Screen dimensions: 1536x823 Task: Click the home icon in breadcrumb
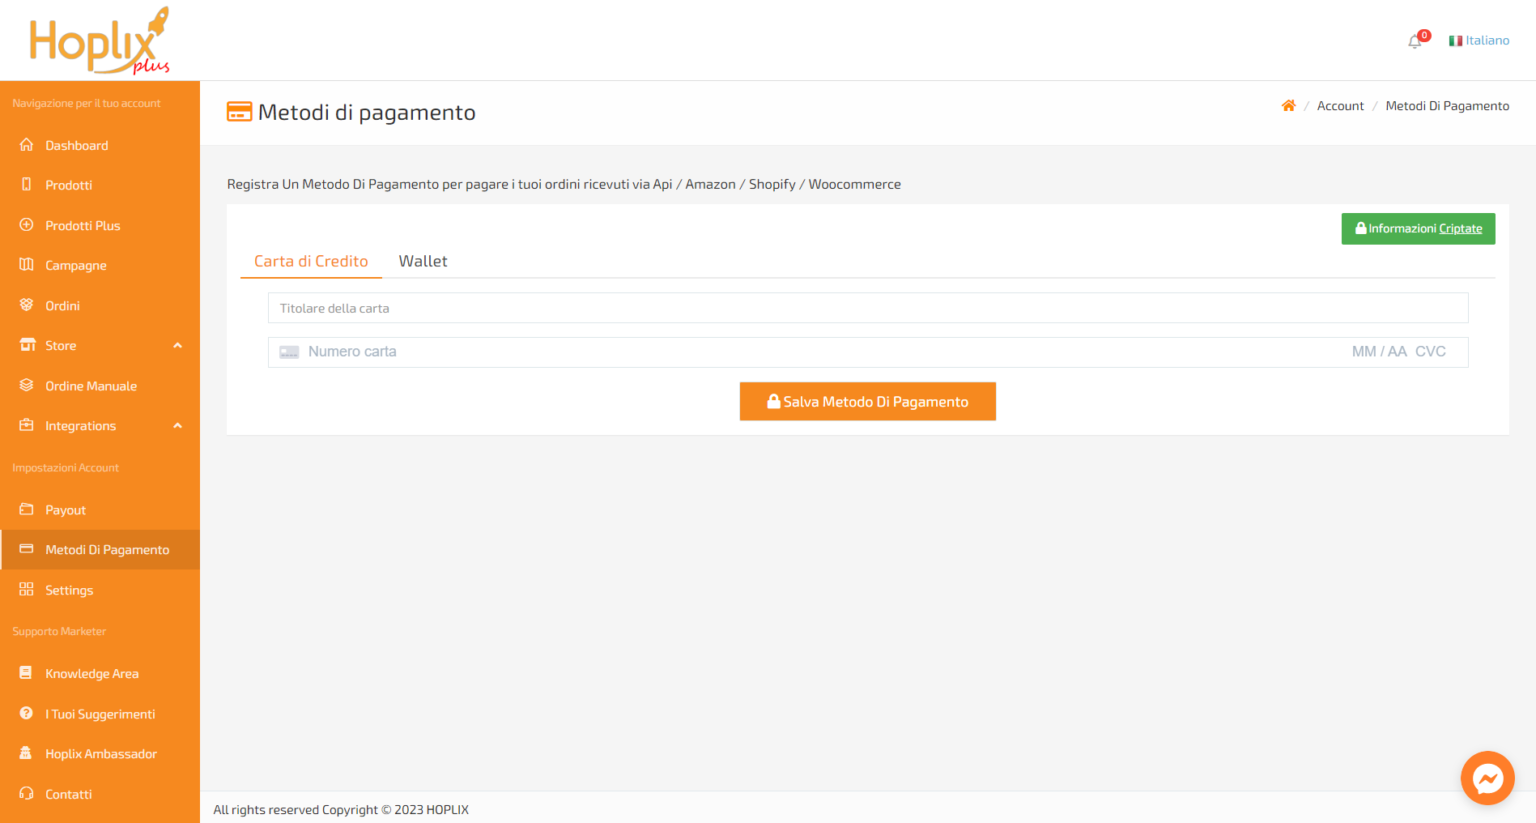coord(1288,106)
